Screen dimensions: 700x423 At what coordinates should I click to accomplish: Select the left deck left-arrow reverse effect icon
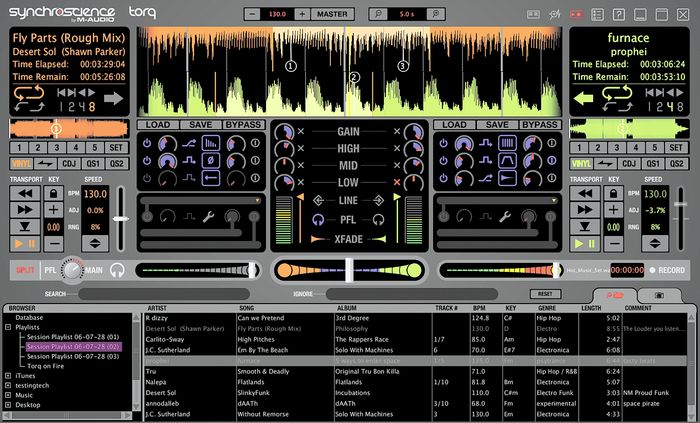211,178
